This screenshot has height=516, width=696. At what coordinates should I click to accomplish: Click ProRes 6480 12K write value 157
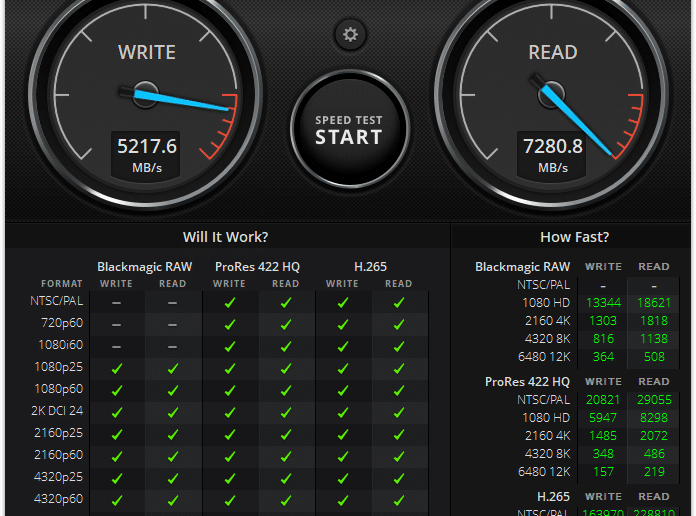(603, 472)
